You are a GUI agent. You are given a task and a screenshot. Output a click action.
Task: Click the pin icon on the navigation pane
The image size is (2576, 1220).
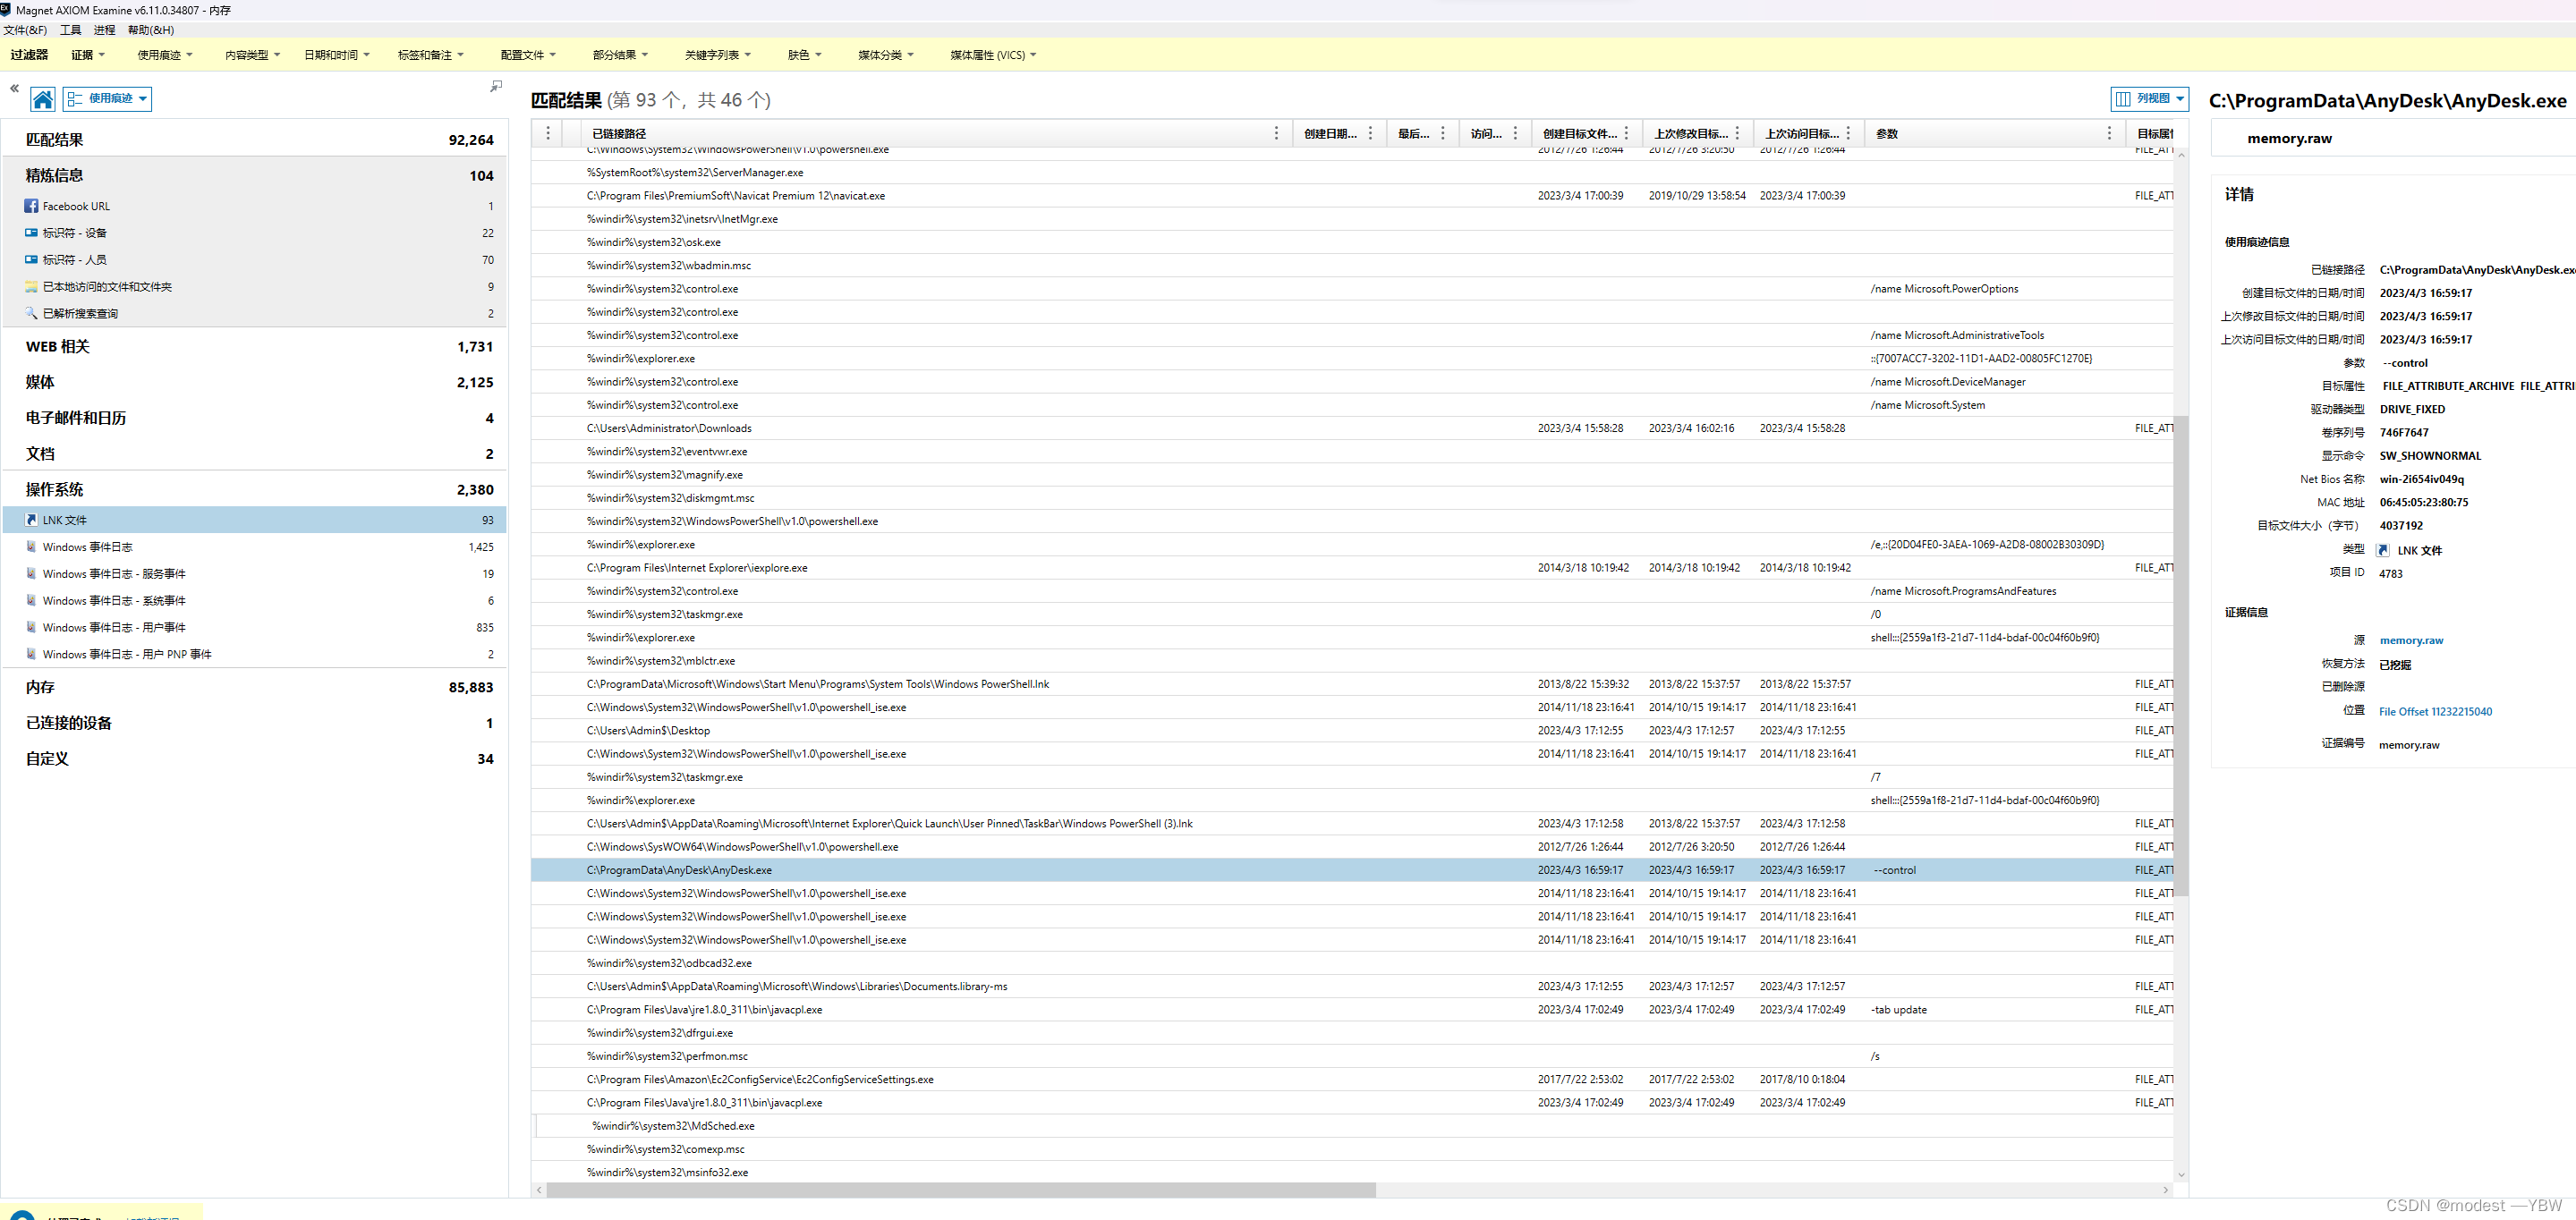tap(496, 87)
